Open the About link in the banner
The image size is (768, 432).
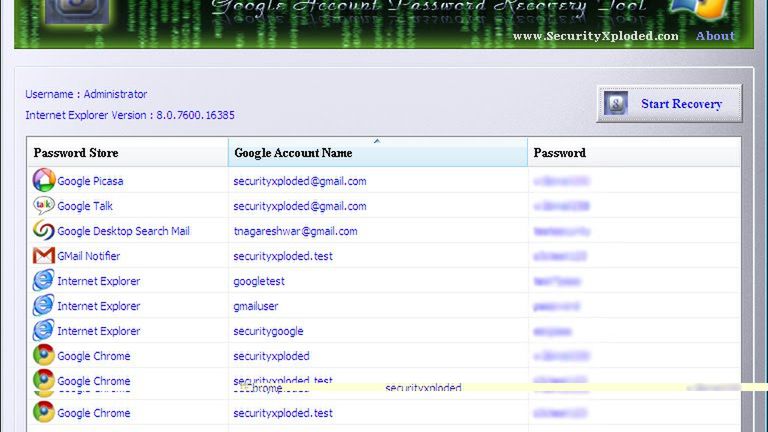(715, 36)
